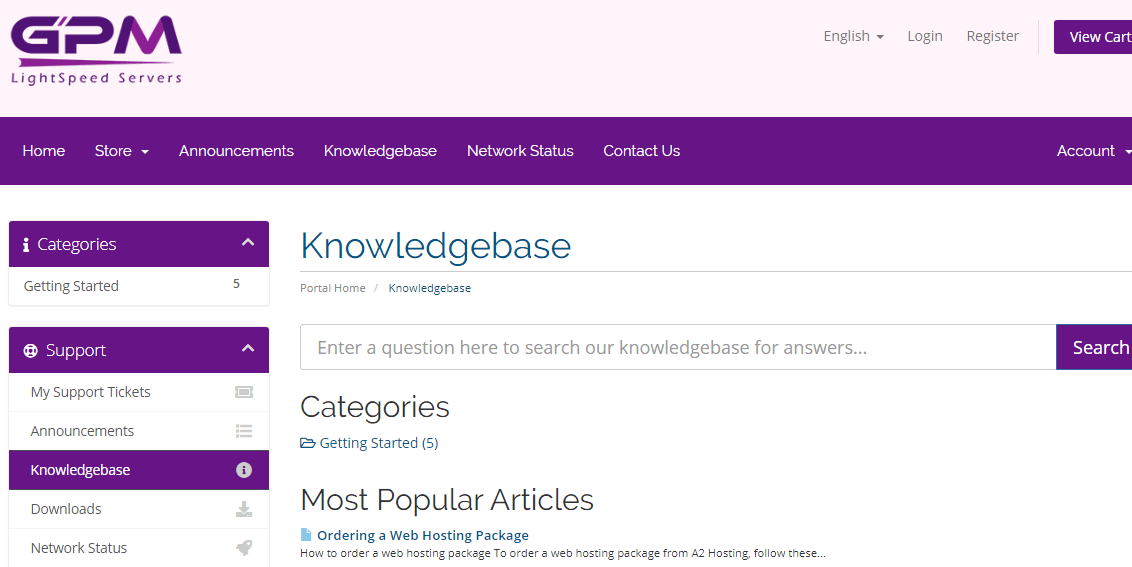Go to Announcements in the top navigation bar
The image size is (1132, 567).
(x=236, y=151)
